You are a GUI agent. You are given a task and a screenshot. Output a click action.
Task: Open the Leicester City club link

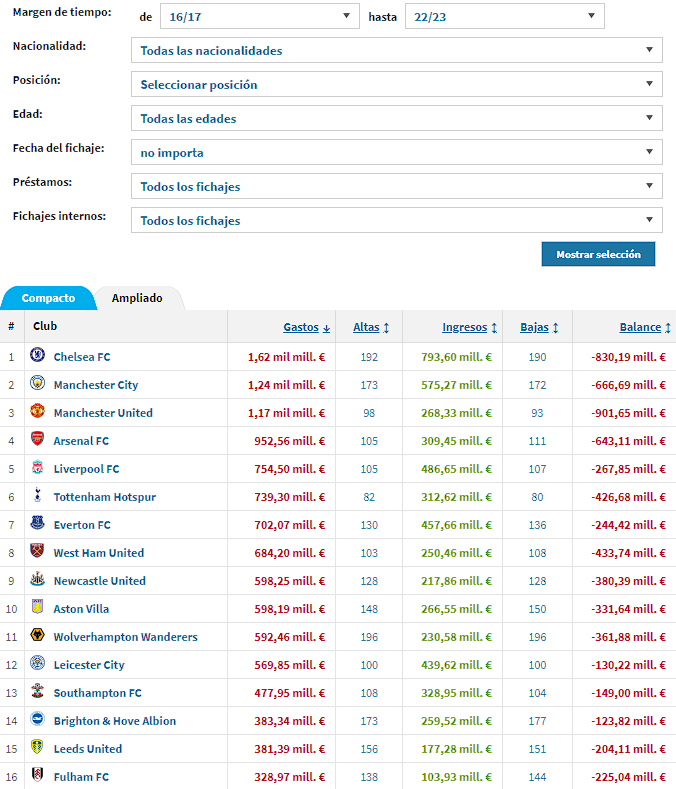[89, 665]
